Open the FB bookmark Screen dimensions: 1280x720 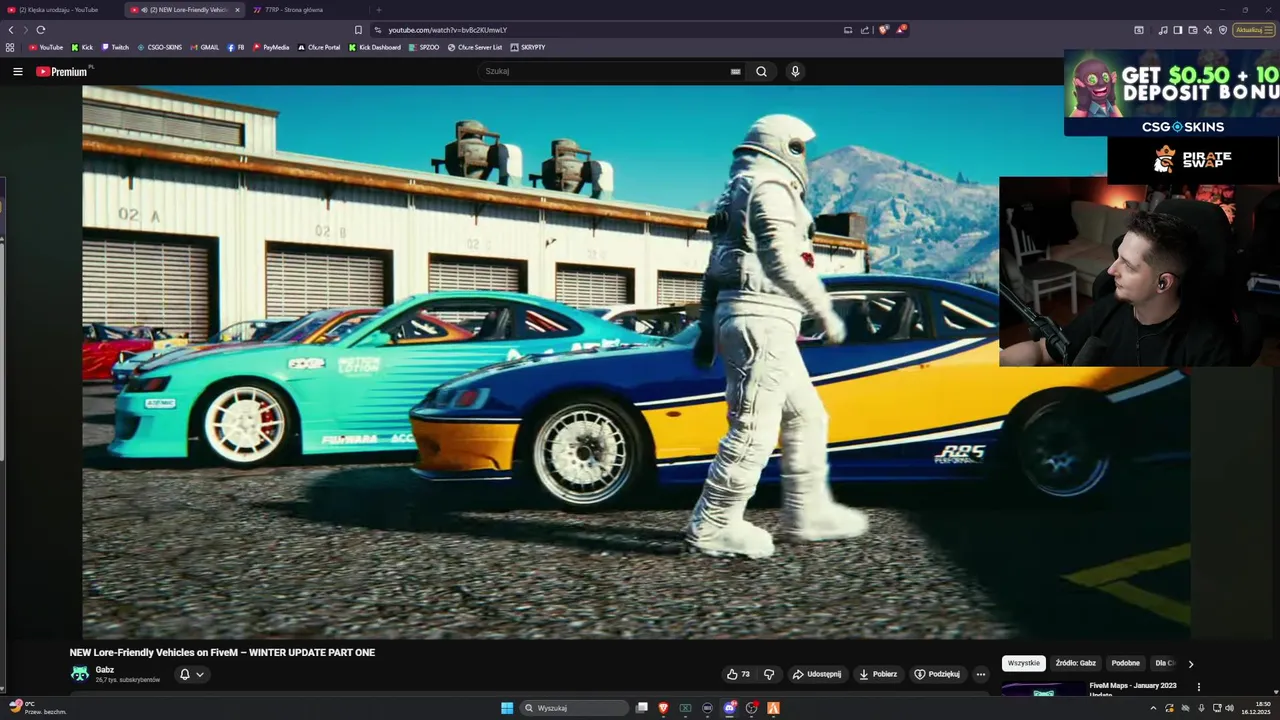pos(236,47)
